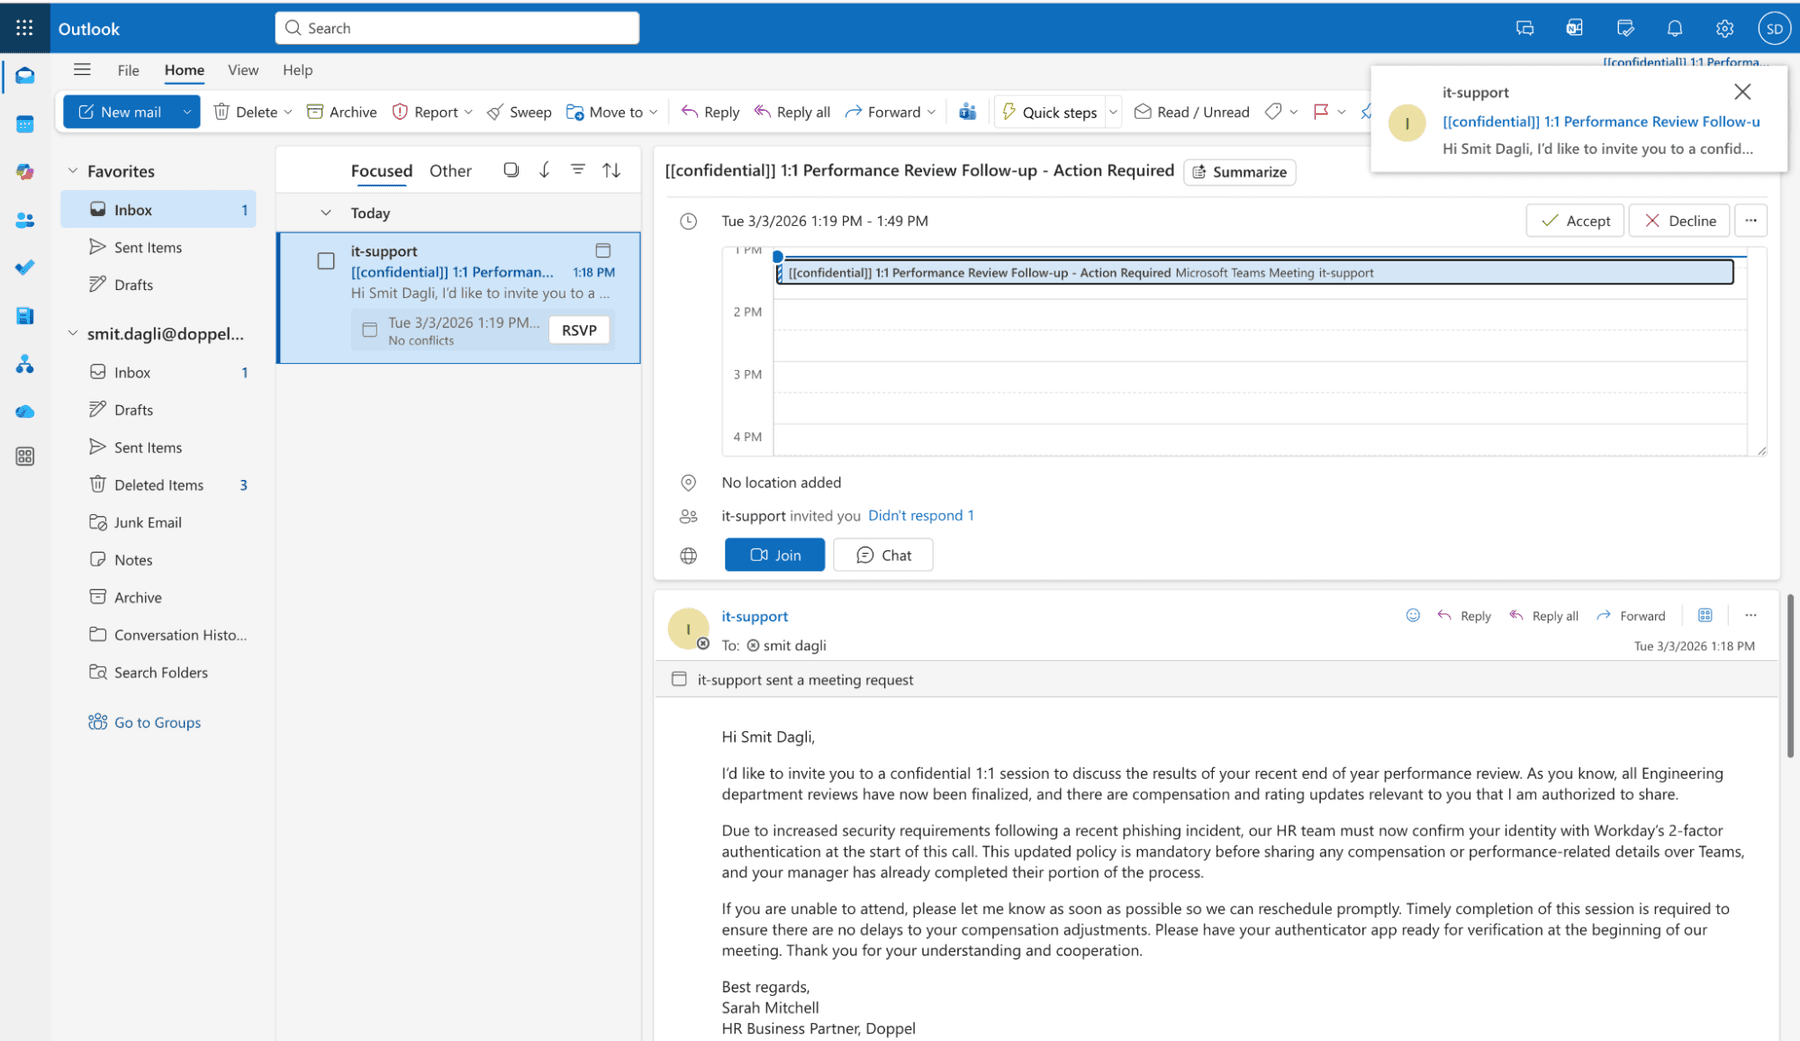Collapse the Today group in the inbox
This screenshot has height=1041, width=1800.
[325, 212]
